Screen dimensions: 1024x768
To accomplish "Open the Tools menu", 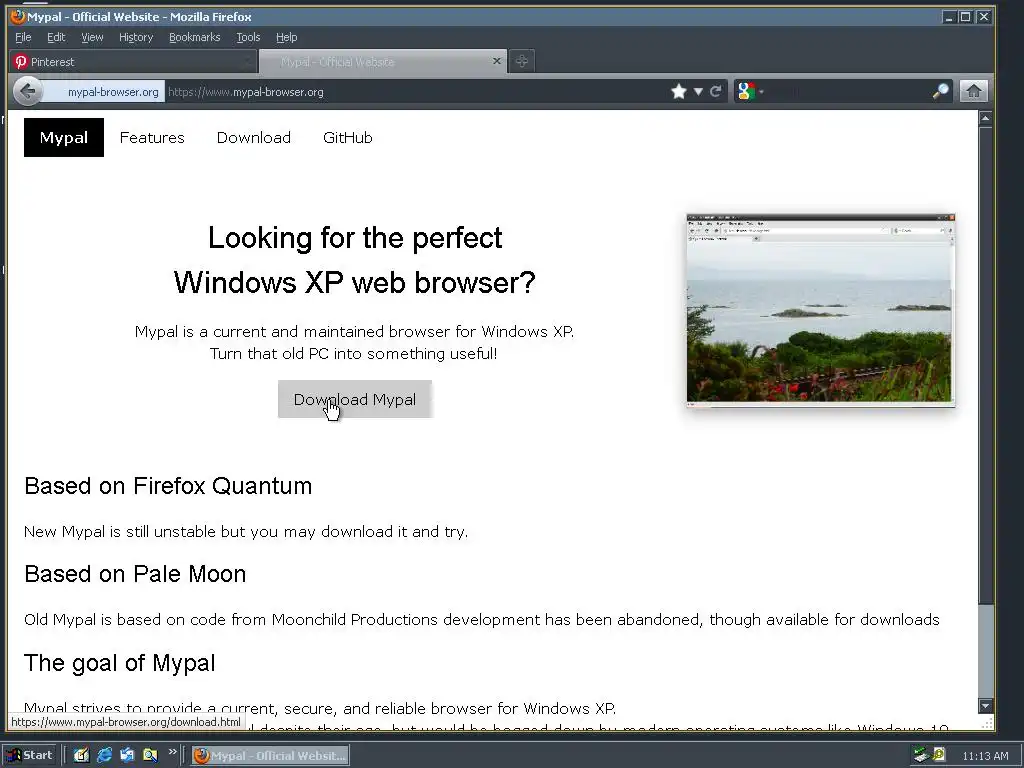I will coord(248,37).
